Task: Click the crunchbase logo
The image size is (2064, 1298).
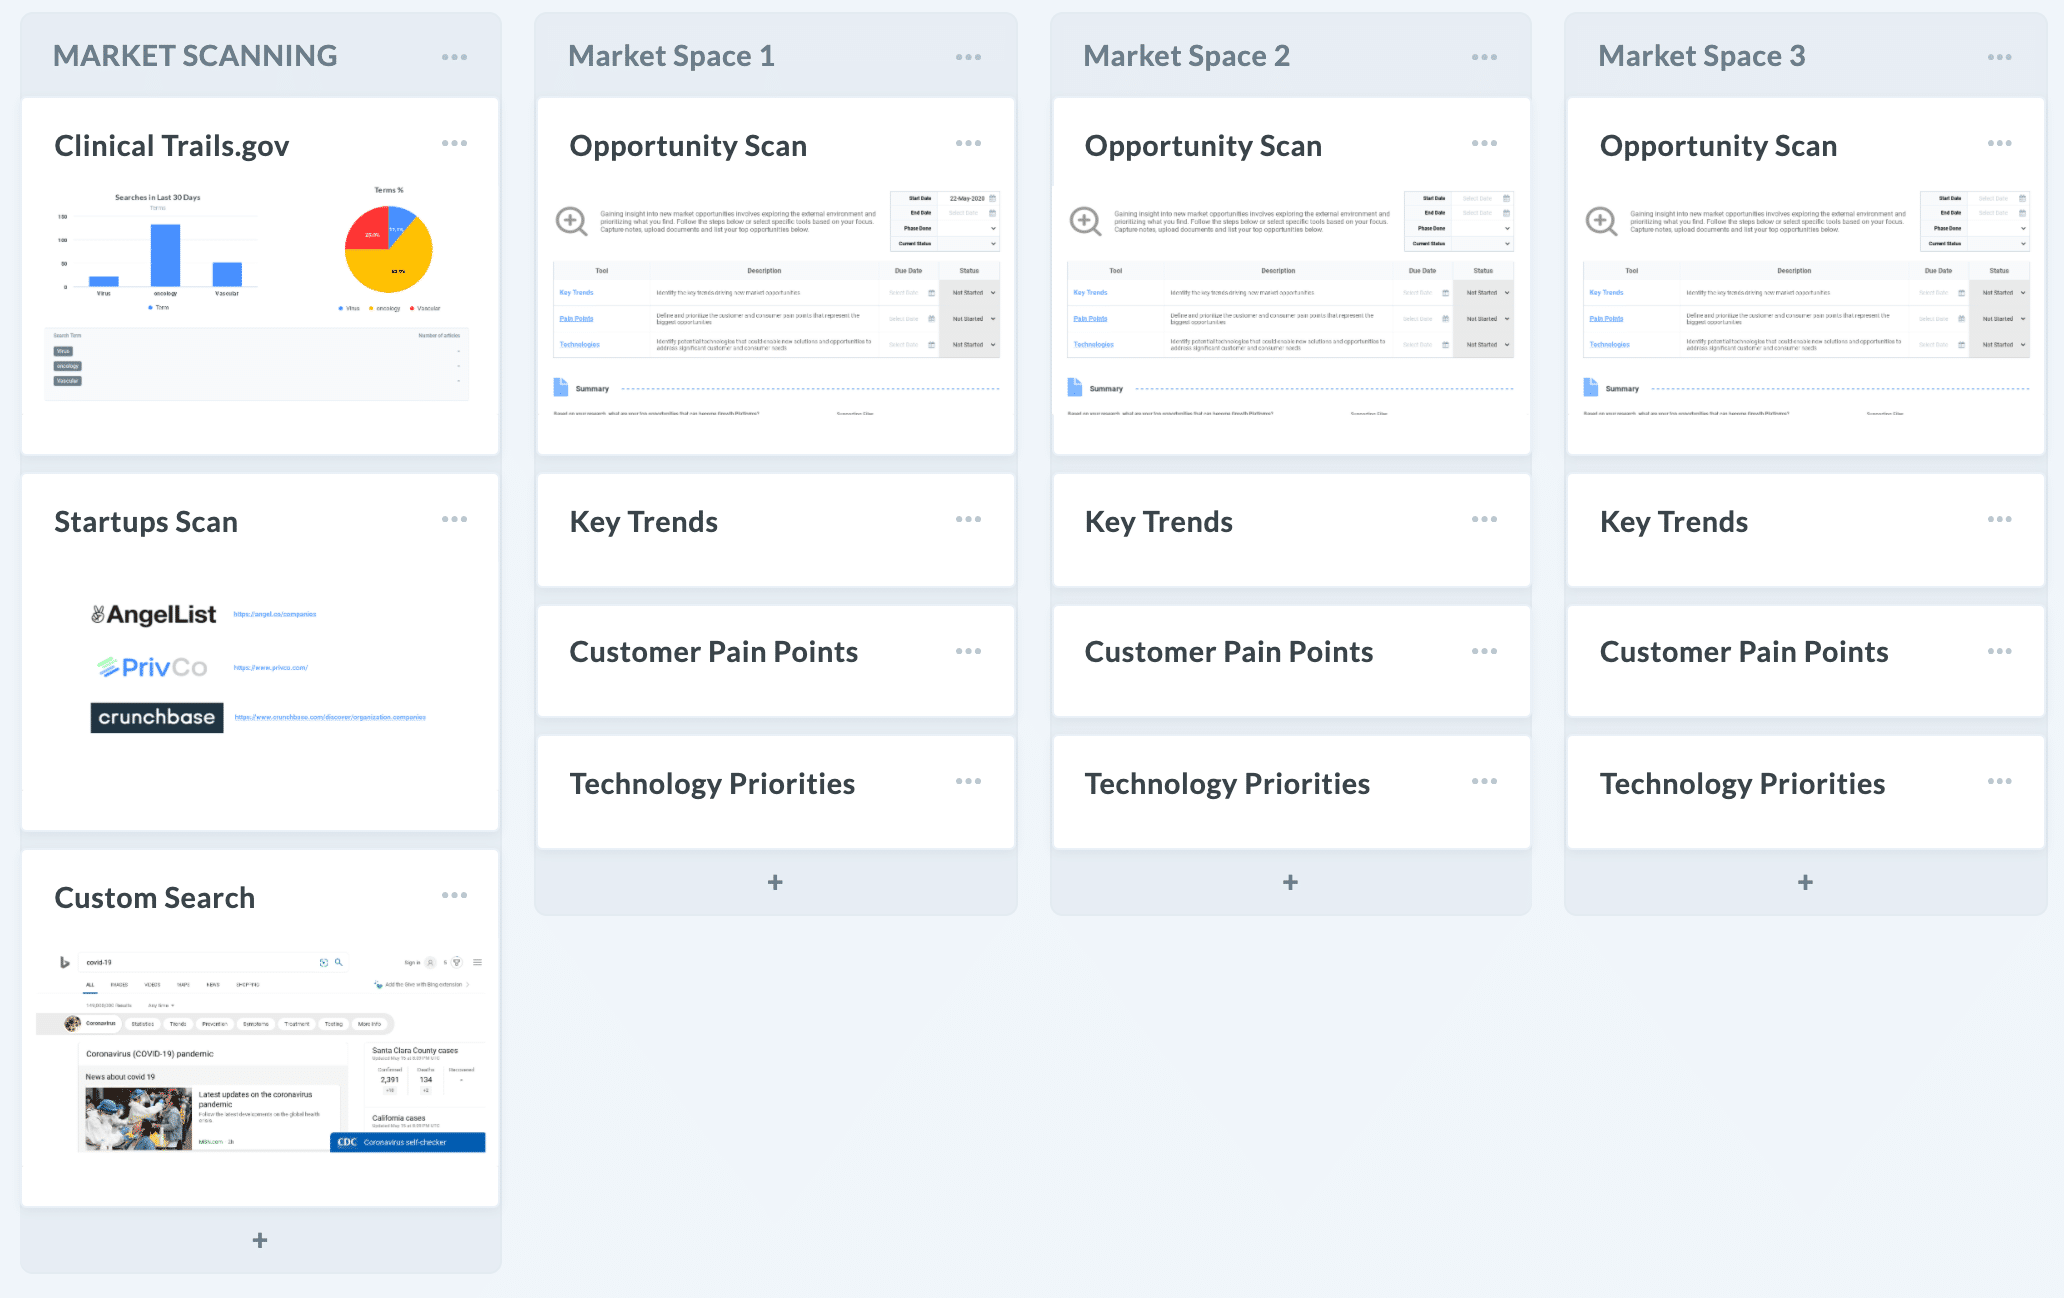Action: 157,717
